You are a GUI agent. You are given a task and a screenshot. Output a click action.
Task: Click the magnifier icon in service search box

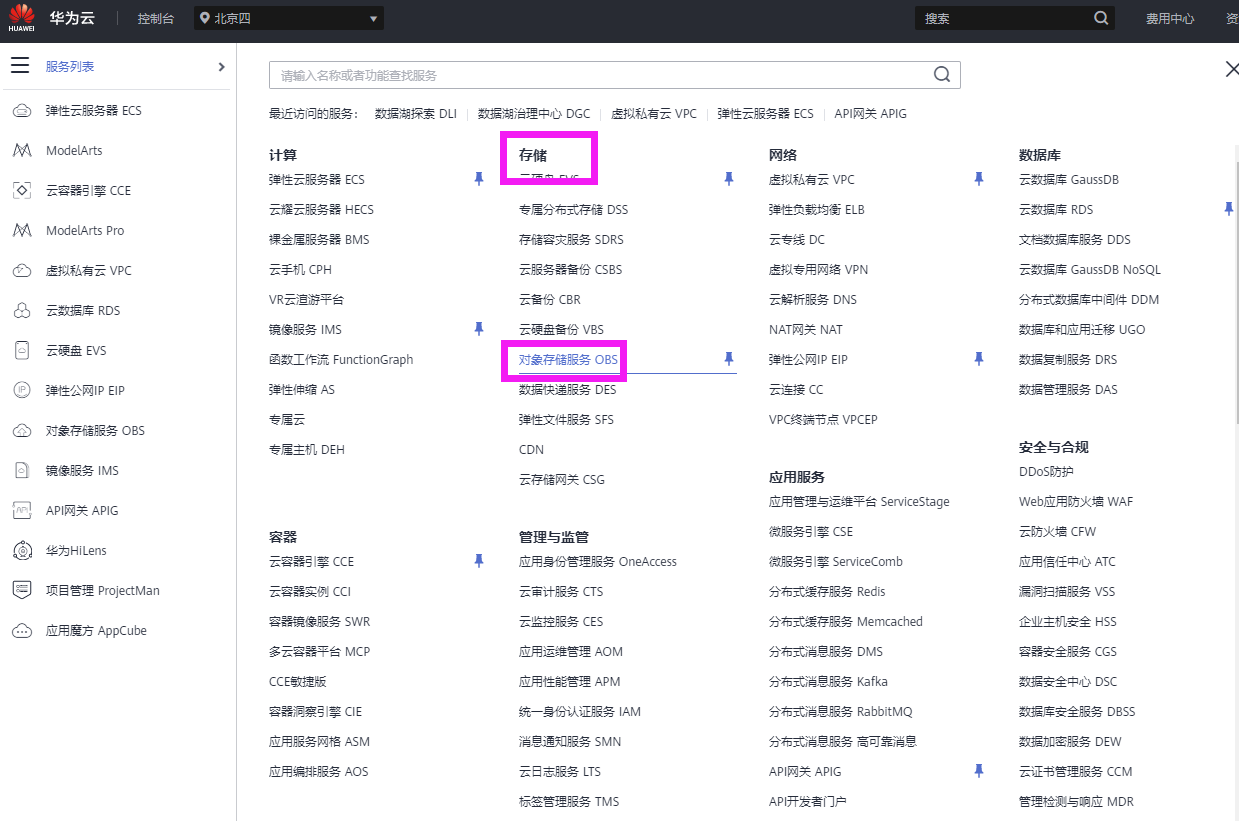pyautogui.click(x=942, y=75)
